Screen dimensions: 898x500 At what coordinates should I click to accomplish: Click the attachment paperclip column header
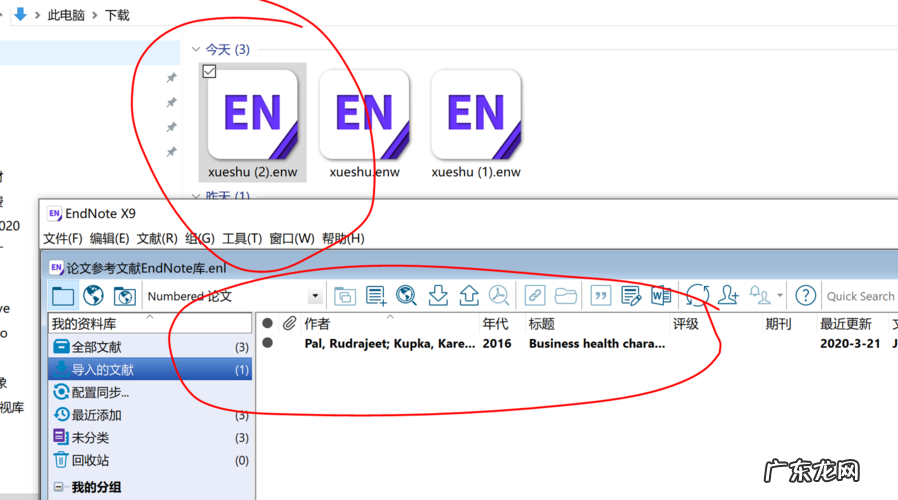click(x=289, y=324)
